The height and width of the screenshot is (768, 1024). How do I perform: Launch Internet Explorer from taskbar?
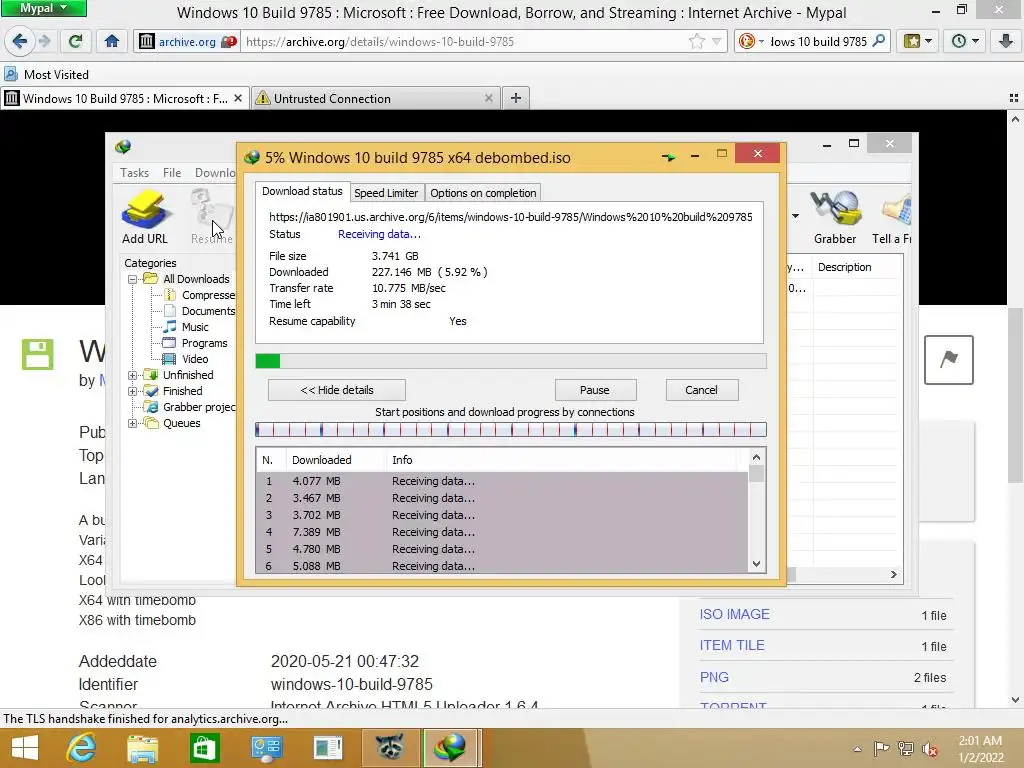pyautogui.click(x=81, y=748)
